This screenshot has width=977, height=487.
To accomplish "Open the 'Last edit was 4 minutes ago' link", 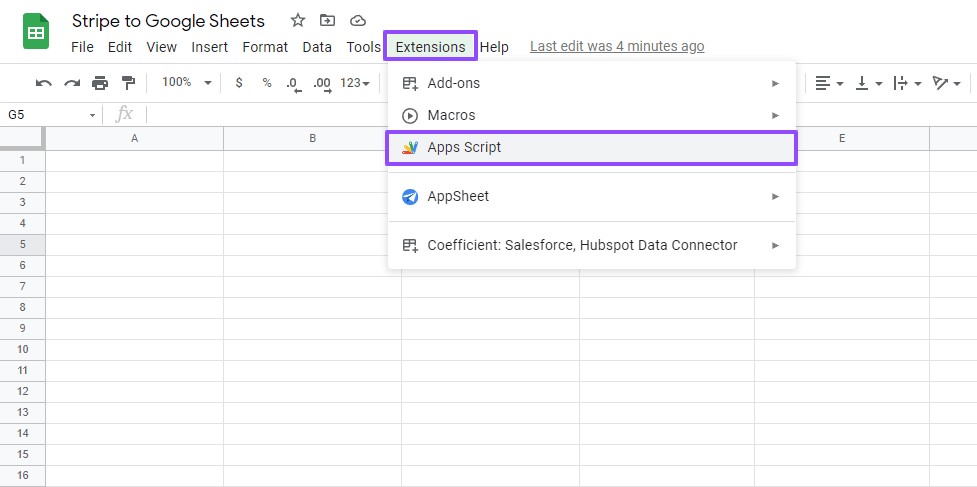I will click(x=617, y=46).
